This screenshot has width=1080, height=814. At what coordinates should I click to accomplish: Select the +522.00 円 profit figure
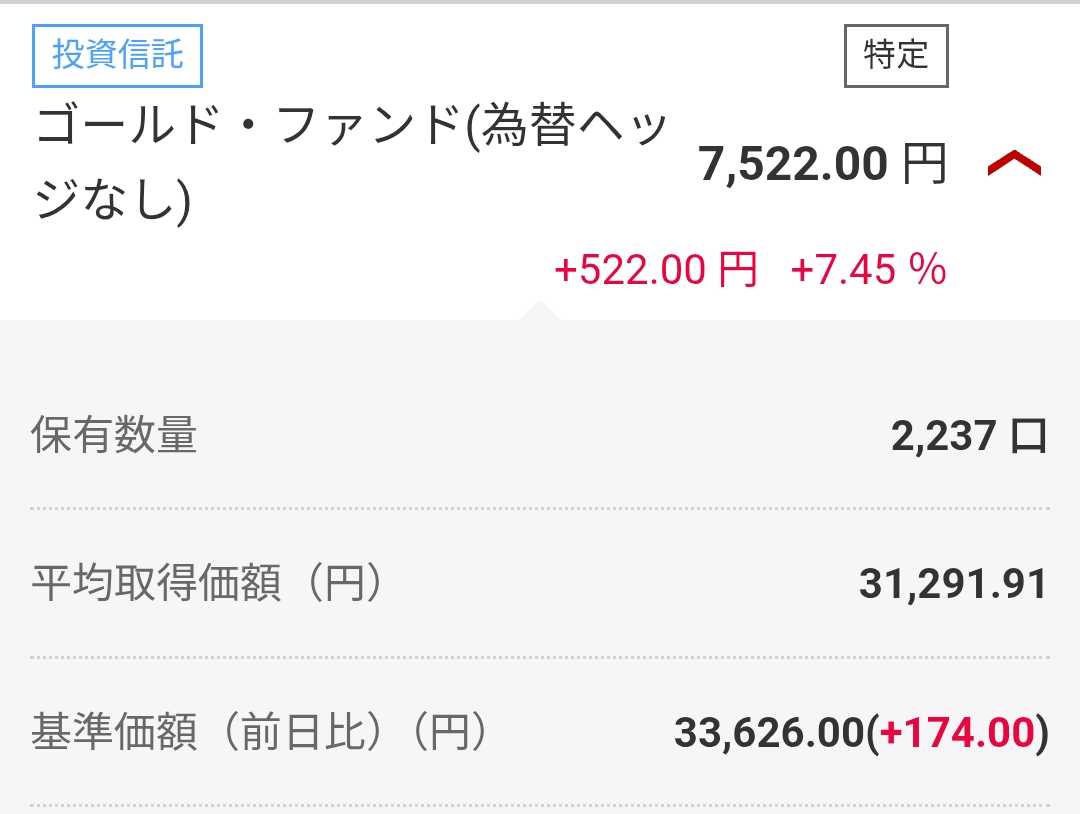tap(655, 270)
